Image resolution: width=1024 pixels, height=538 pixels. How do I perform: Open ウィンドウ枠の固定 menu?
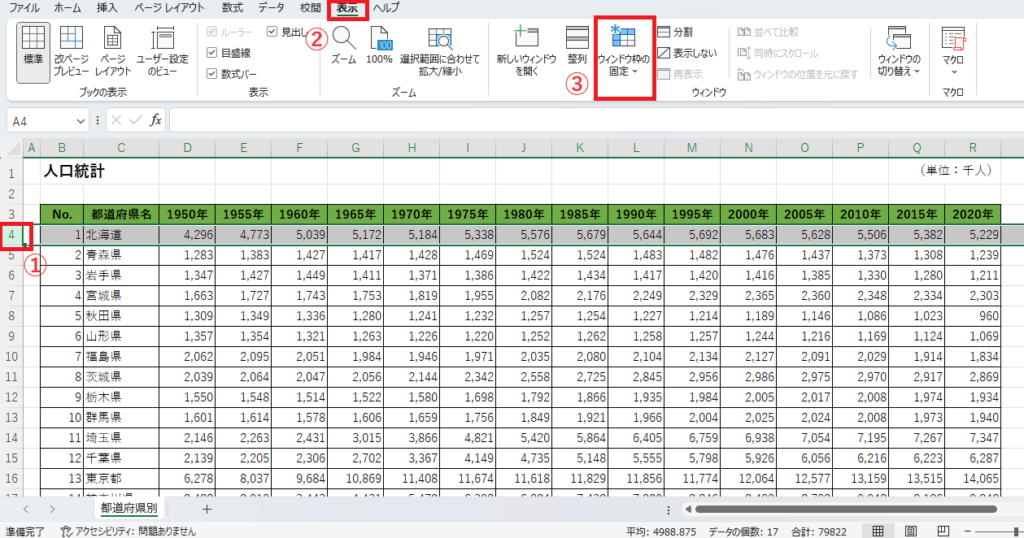pyautogui.click(x=624, y=52)
